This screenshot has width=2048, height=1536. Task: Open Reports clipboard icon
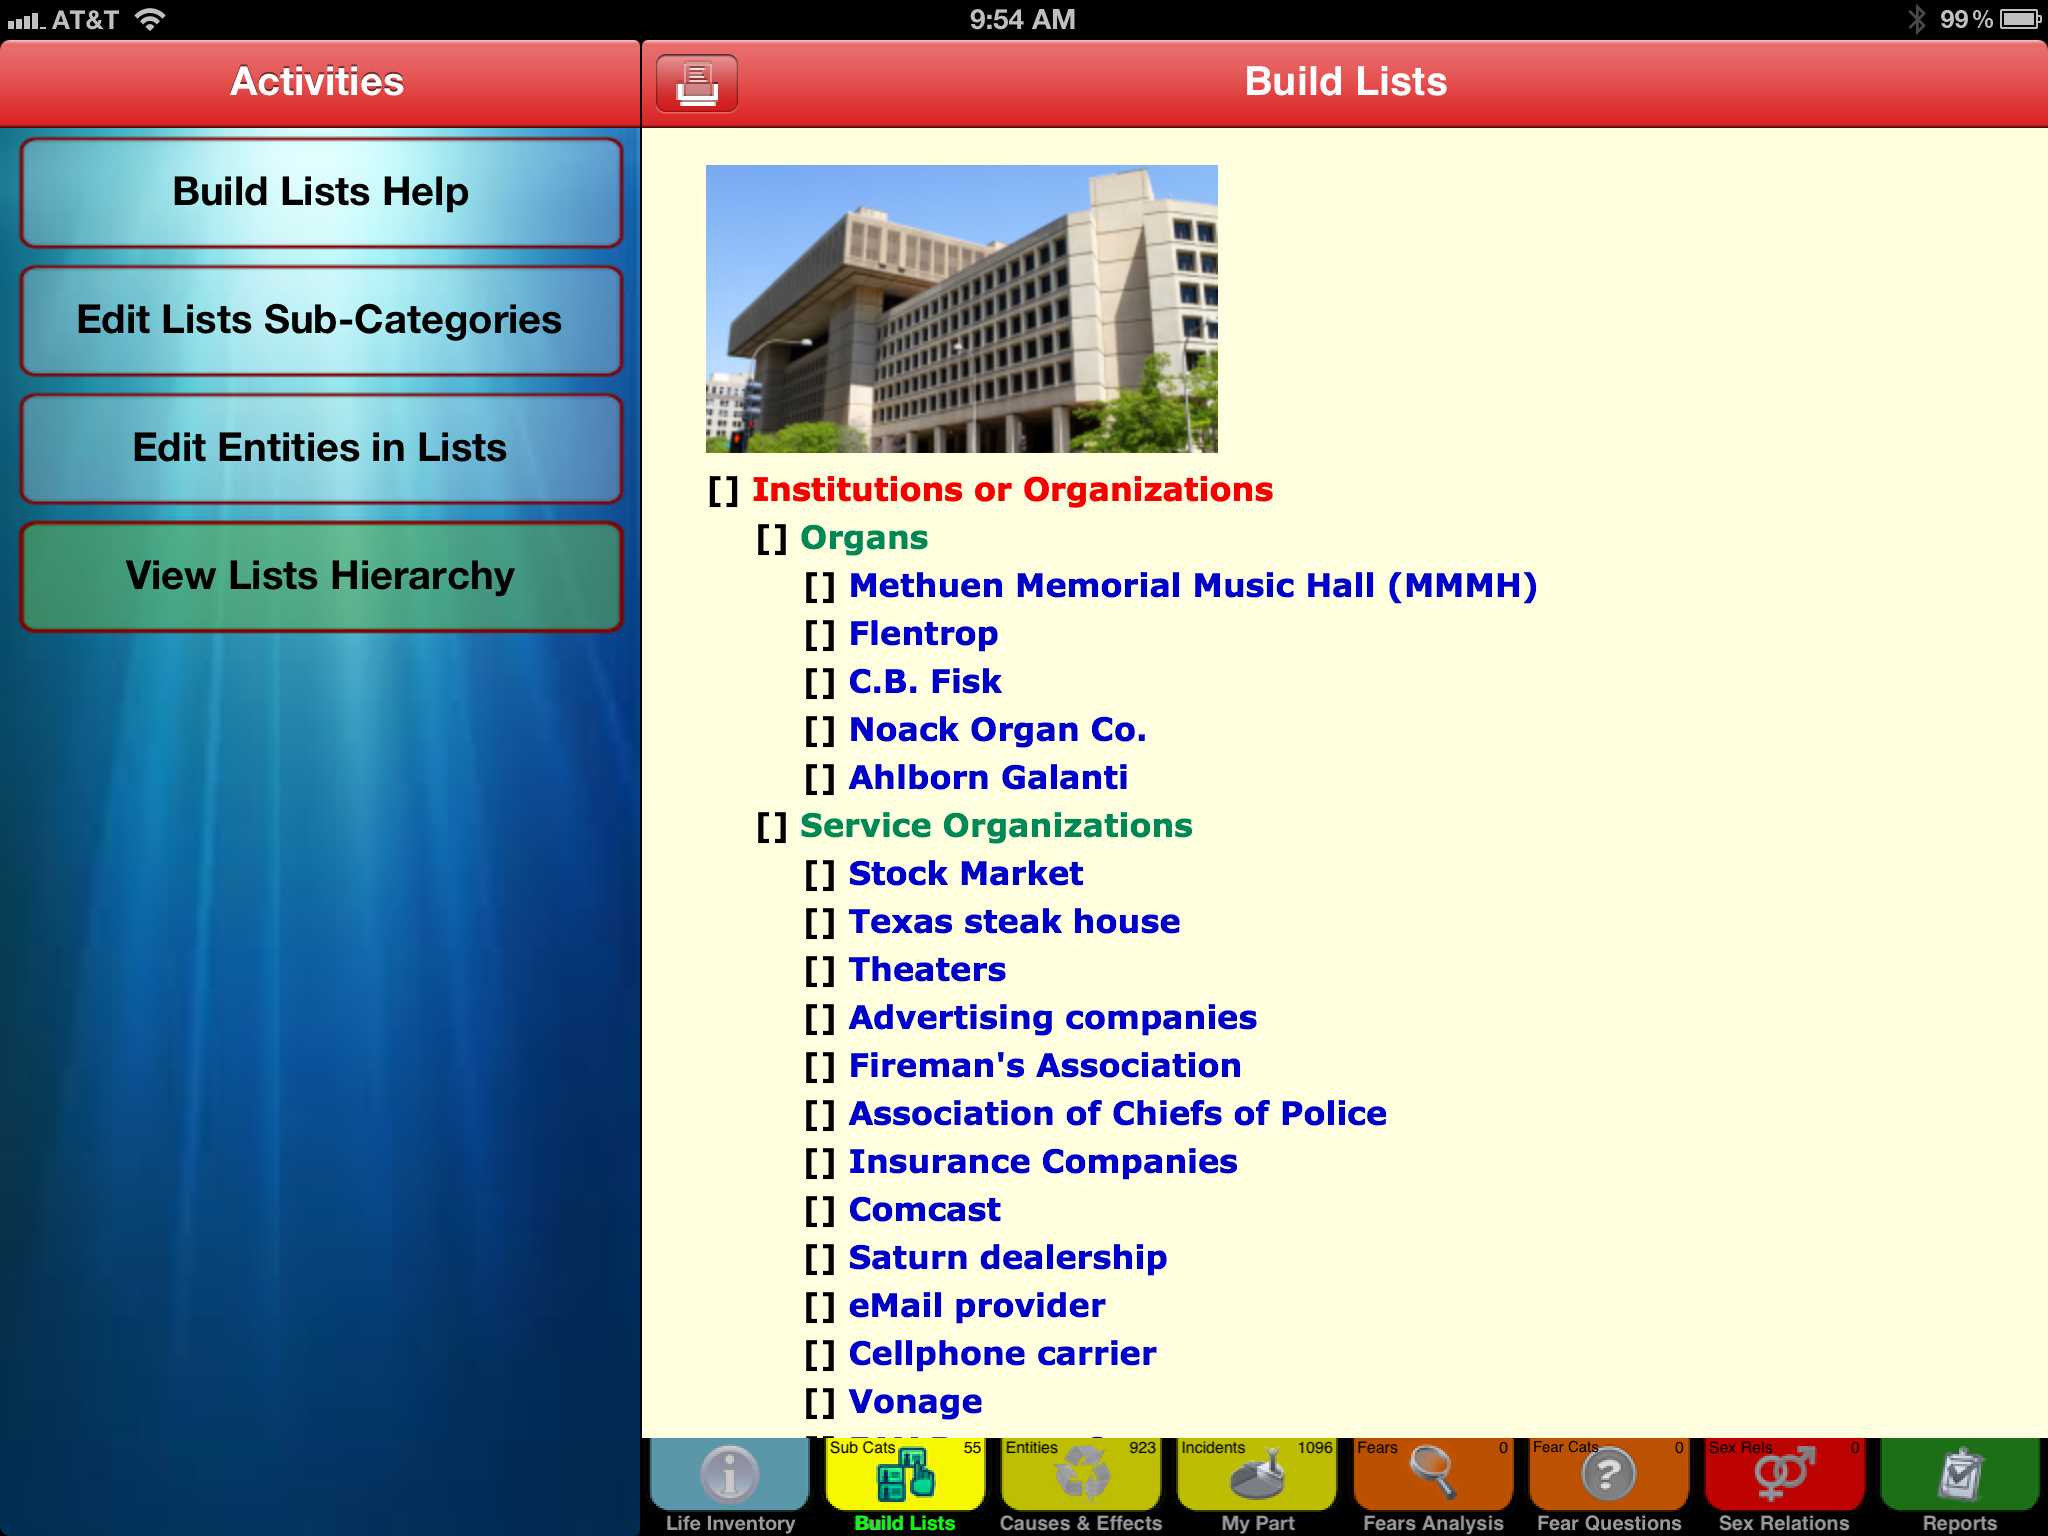1959,1474
